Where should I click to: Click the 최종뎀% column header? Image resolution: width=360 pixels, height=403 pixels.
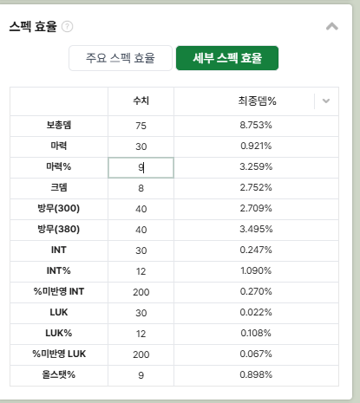(257, 101)
